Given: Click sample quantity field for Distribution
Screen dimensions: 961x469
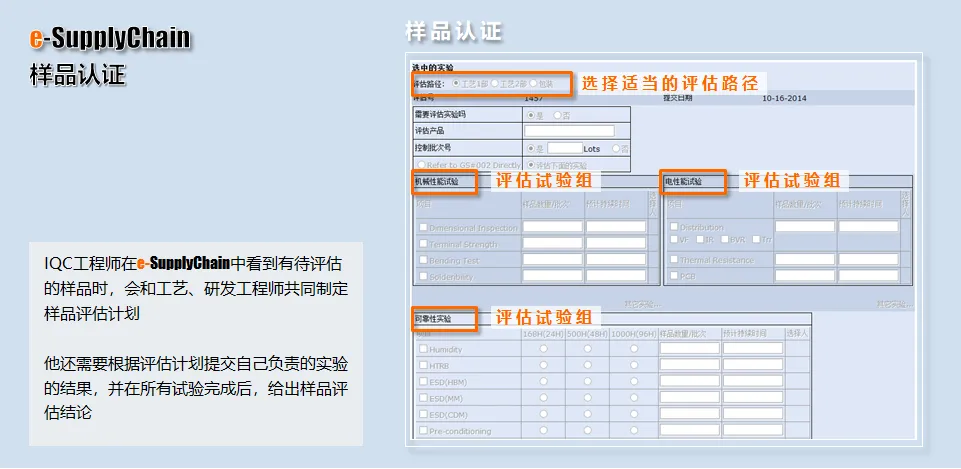Looking at the screenshot, I should click(805, 226).
